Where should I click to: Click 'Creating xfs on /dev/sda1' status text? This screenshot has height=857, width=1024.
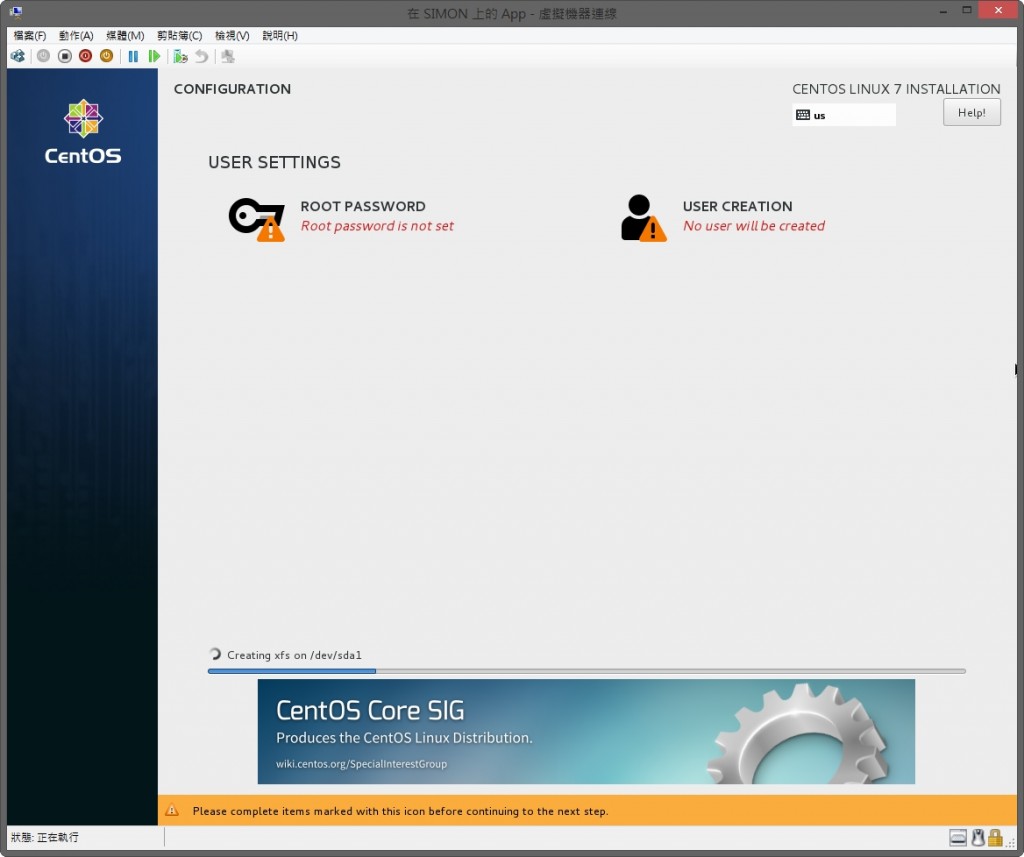tap(295, 655)
